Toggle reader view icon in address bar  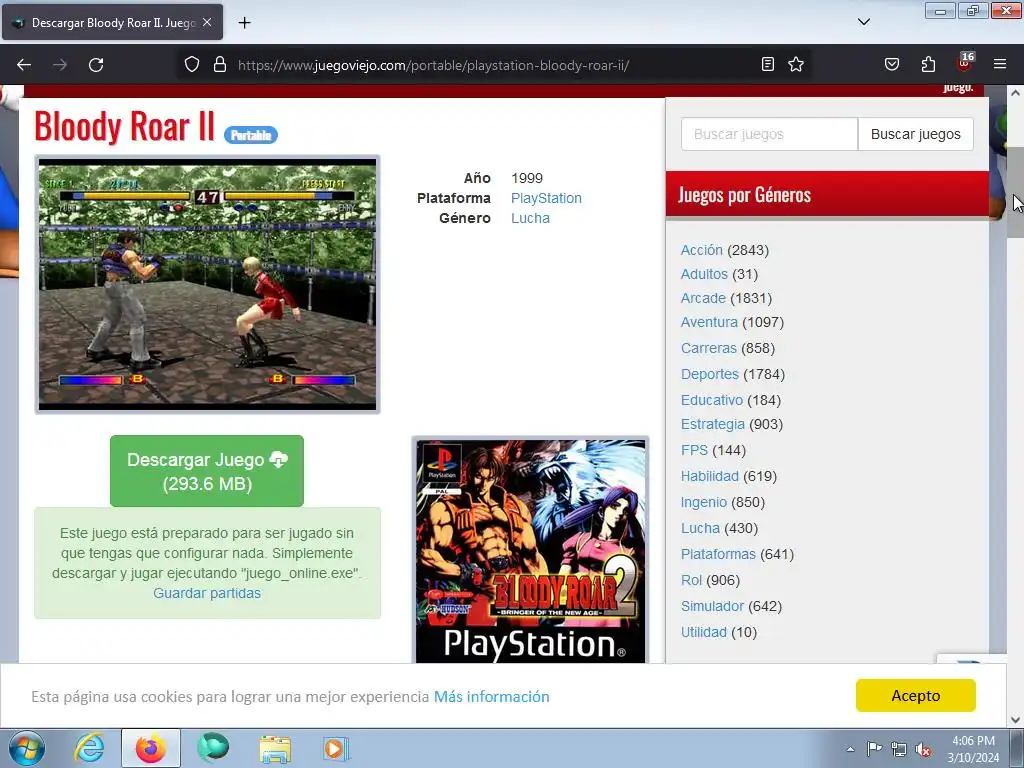click(768, 64)
